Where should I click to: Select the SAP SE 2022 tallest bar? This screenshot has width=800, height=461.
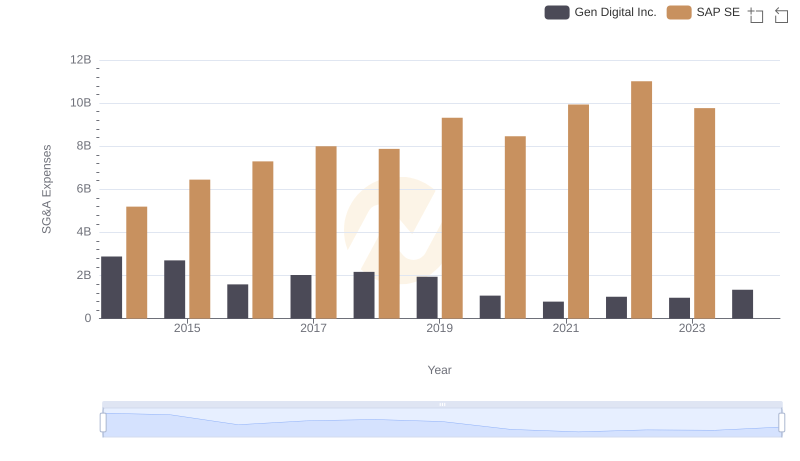[x=641, y=200]
